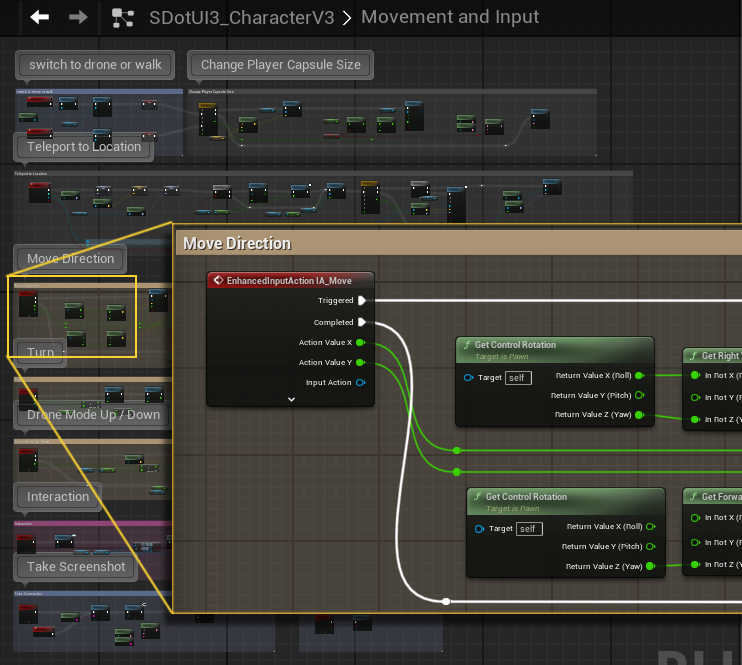Click self Target field on upper Get Control Rotation
Viewport: 742px width, 665px height.
[517, 378]
